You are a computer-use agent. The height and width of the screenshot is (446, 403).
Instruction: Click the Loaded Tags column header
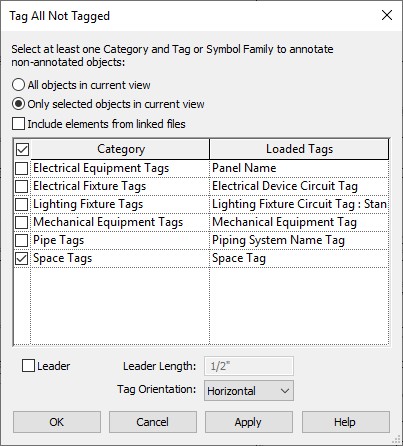point(299,149)
